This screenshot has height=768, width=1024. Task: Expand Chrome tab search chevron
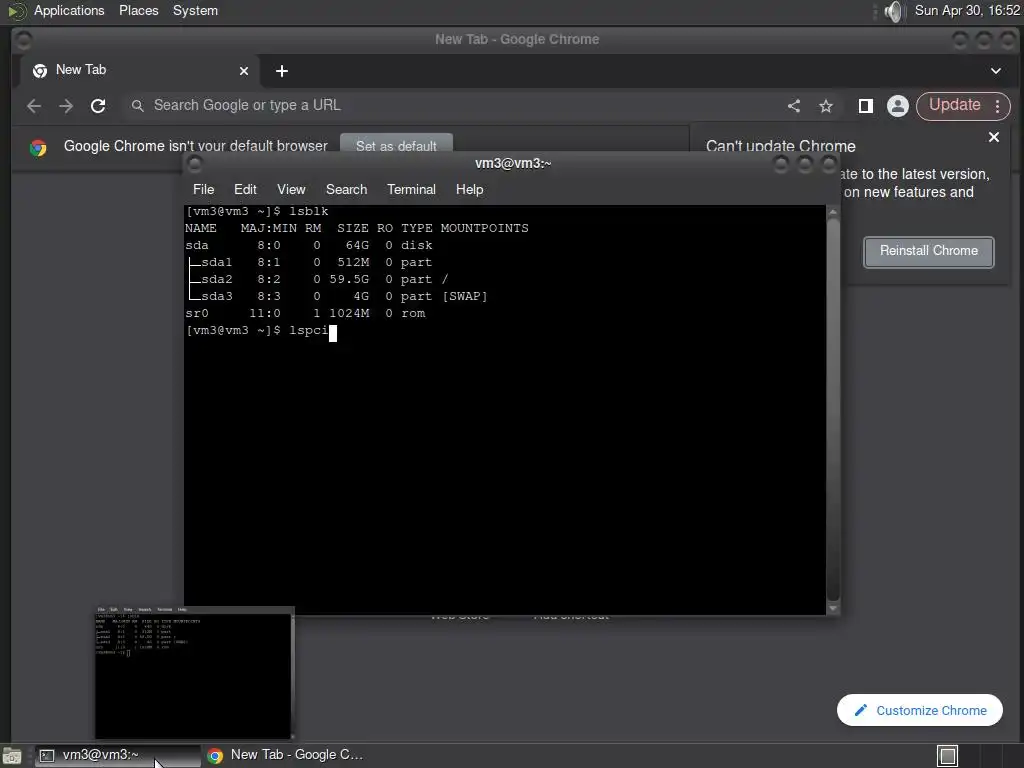[996, 71]
